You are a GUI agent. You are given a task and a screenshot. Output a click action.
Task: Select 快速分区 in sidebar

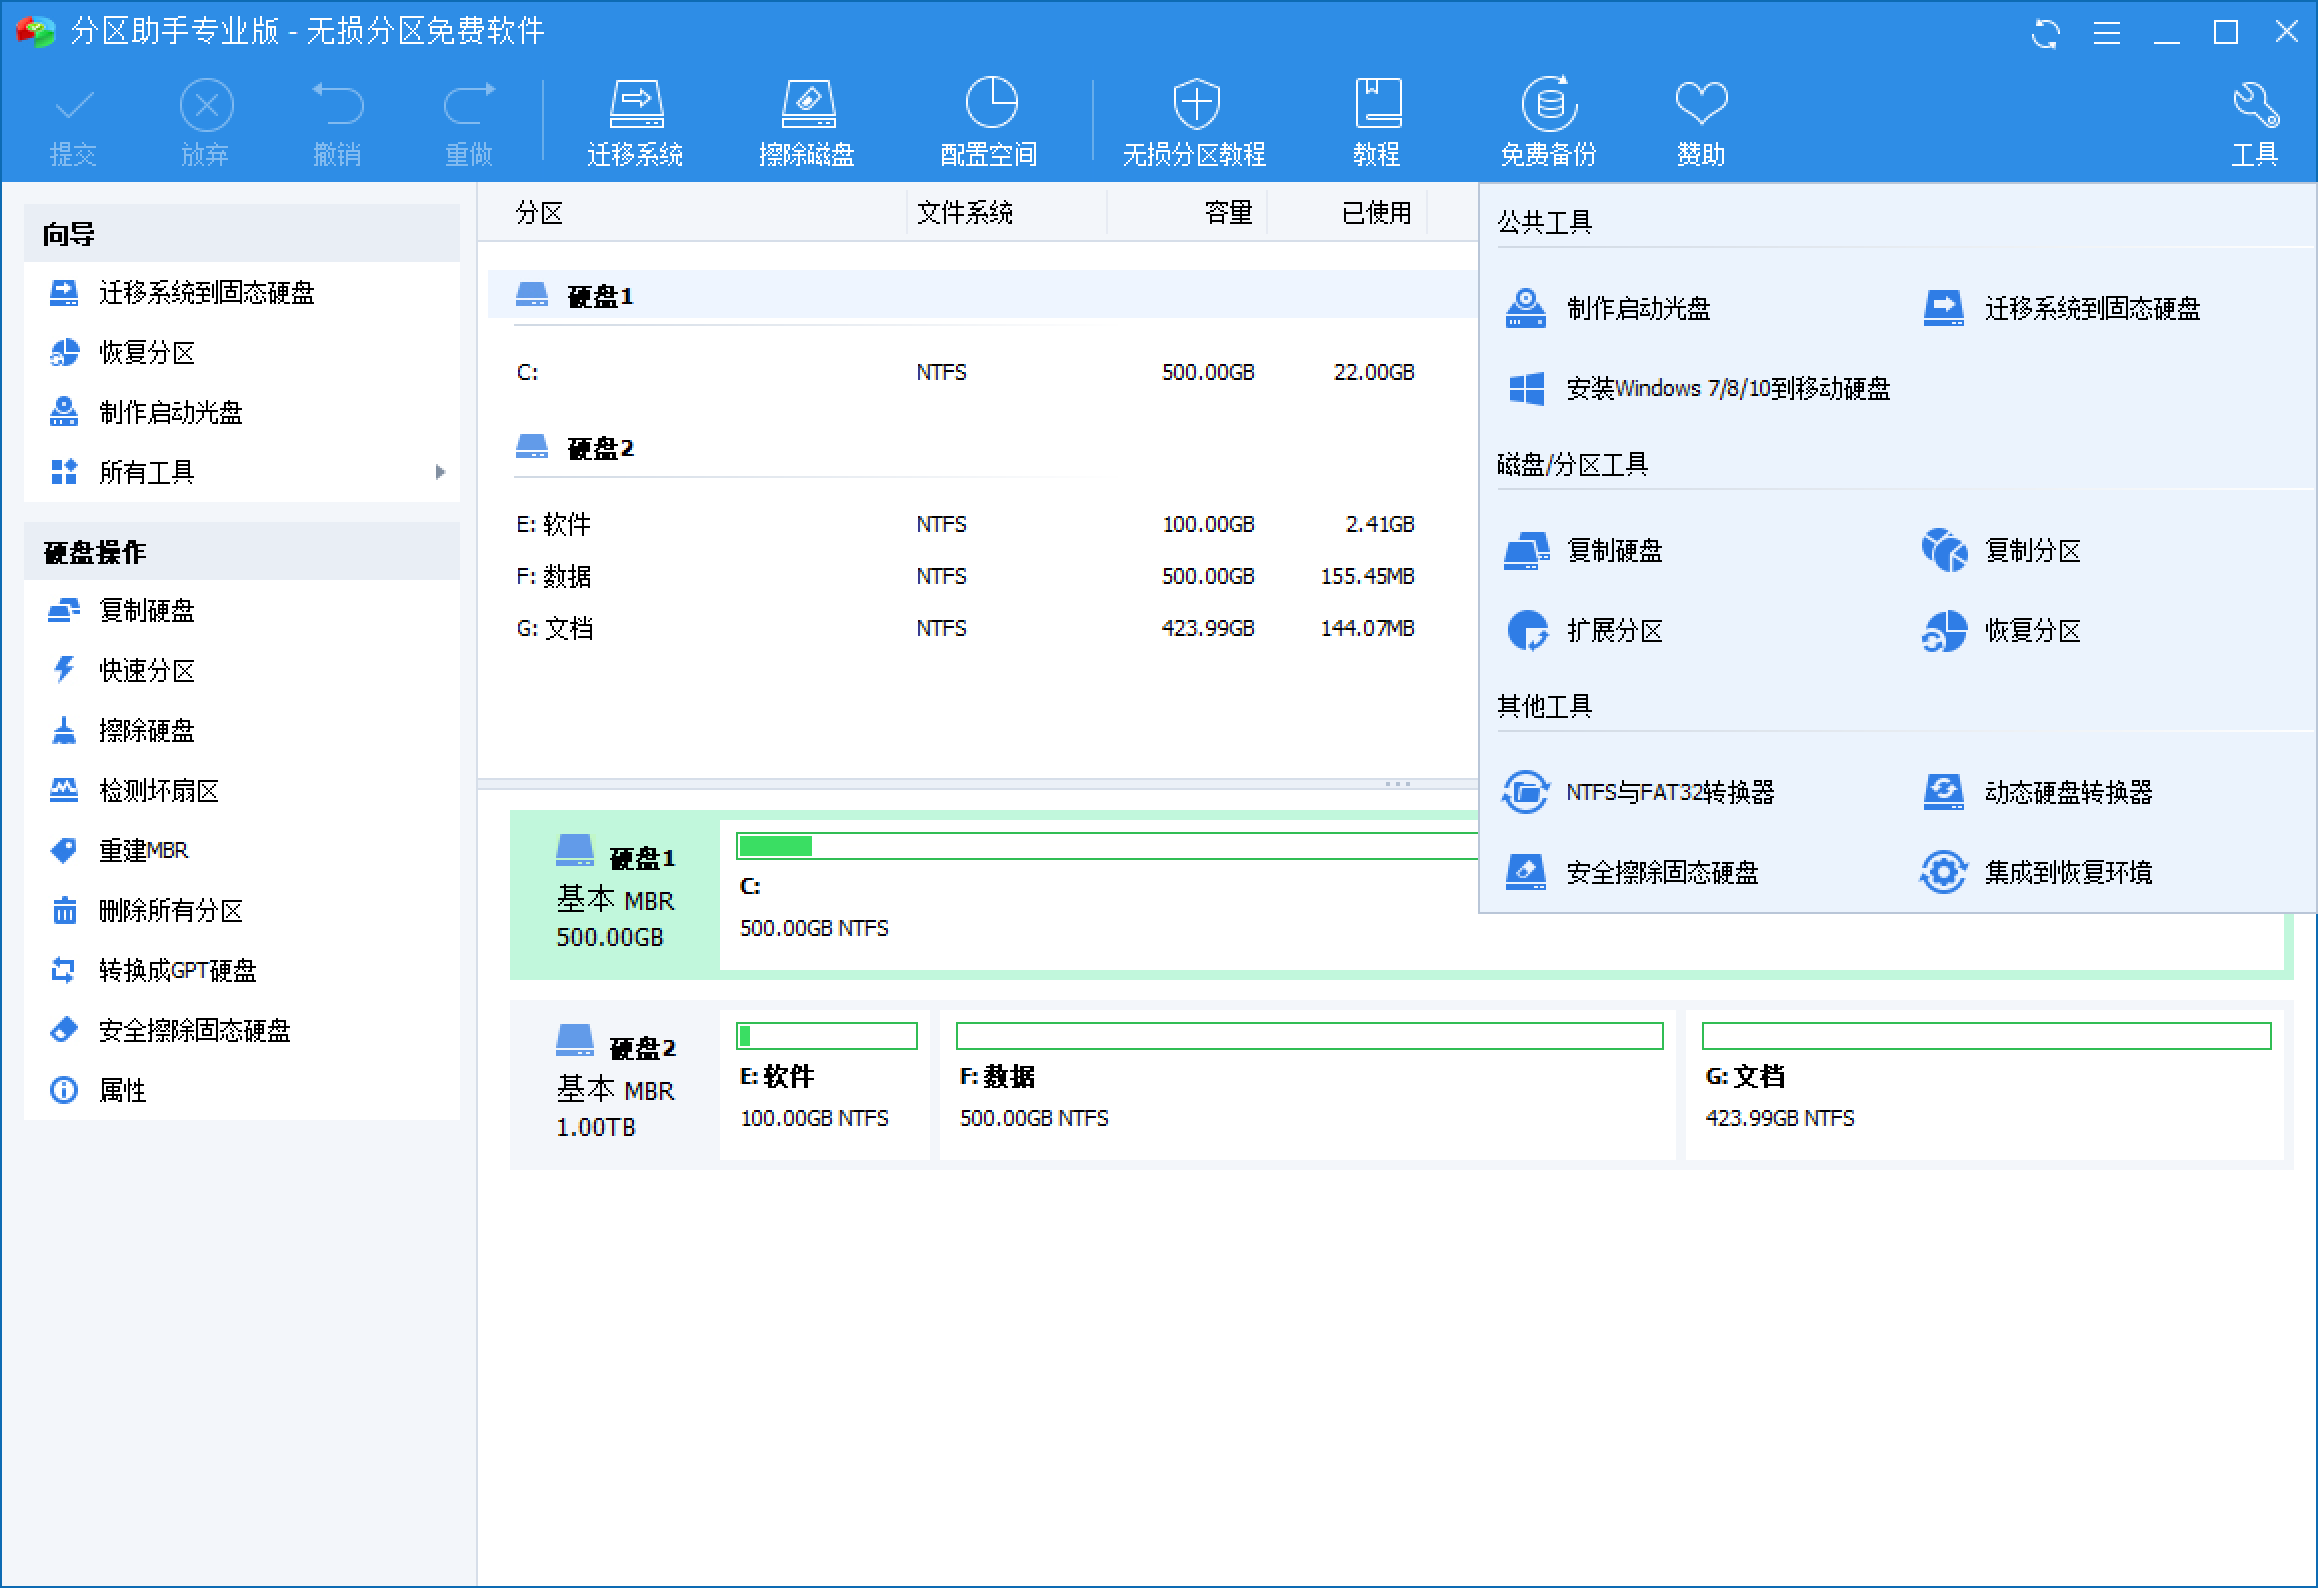[242, 670]
